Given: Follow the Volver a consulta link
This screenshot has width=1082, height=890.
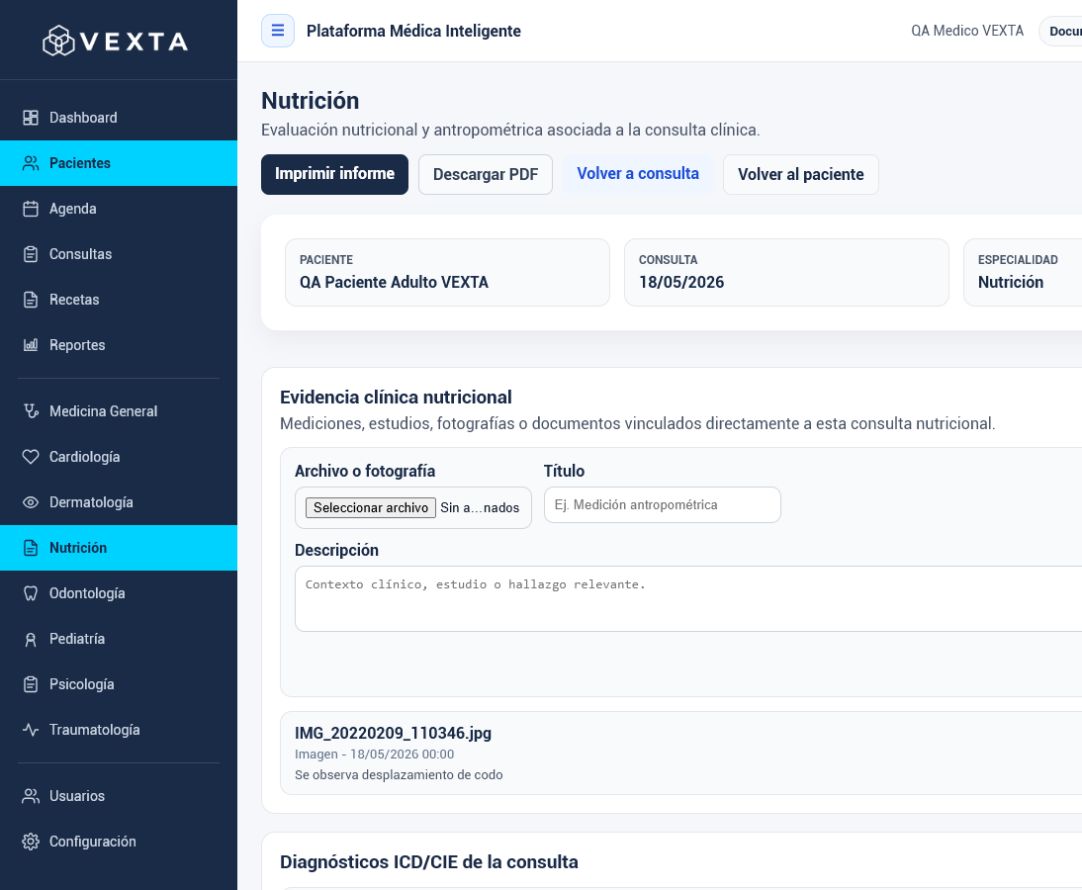Looking at the screenshot, I should [x=638, y=174].
